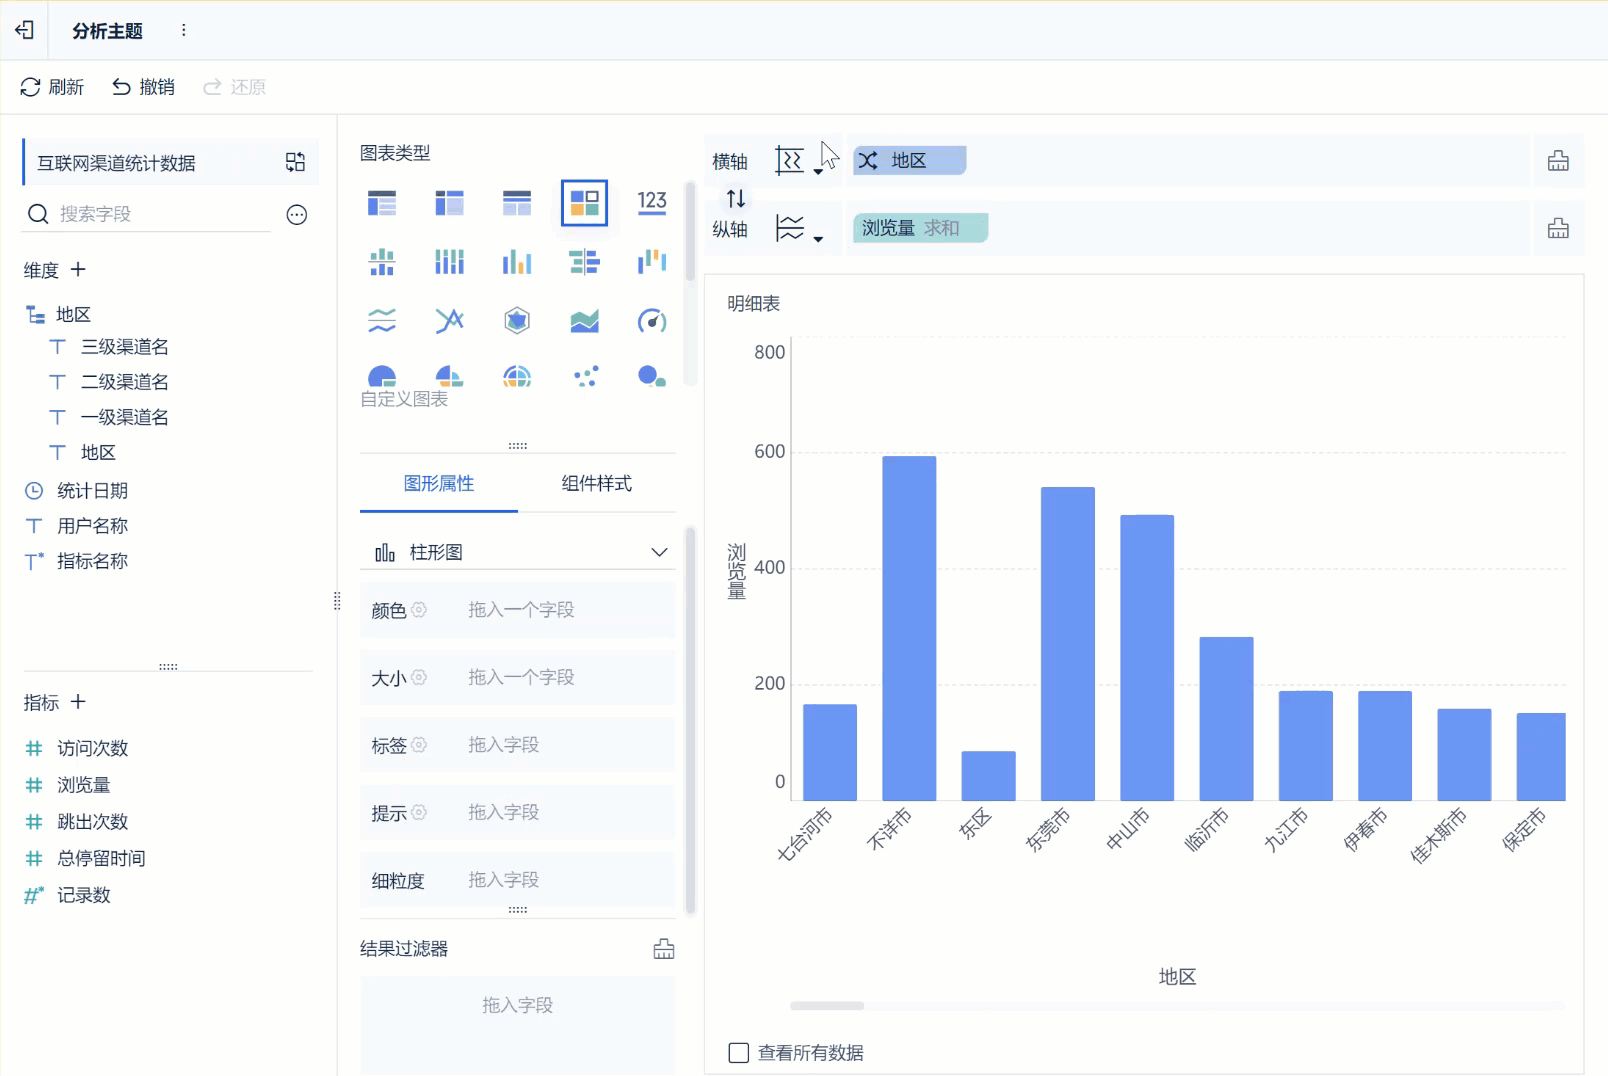The image size is (1608, 1076).
Task: Collapse the 地区 drill hierarchy folder
Action: tap(35, 315)
